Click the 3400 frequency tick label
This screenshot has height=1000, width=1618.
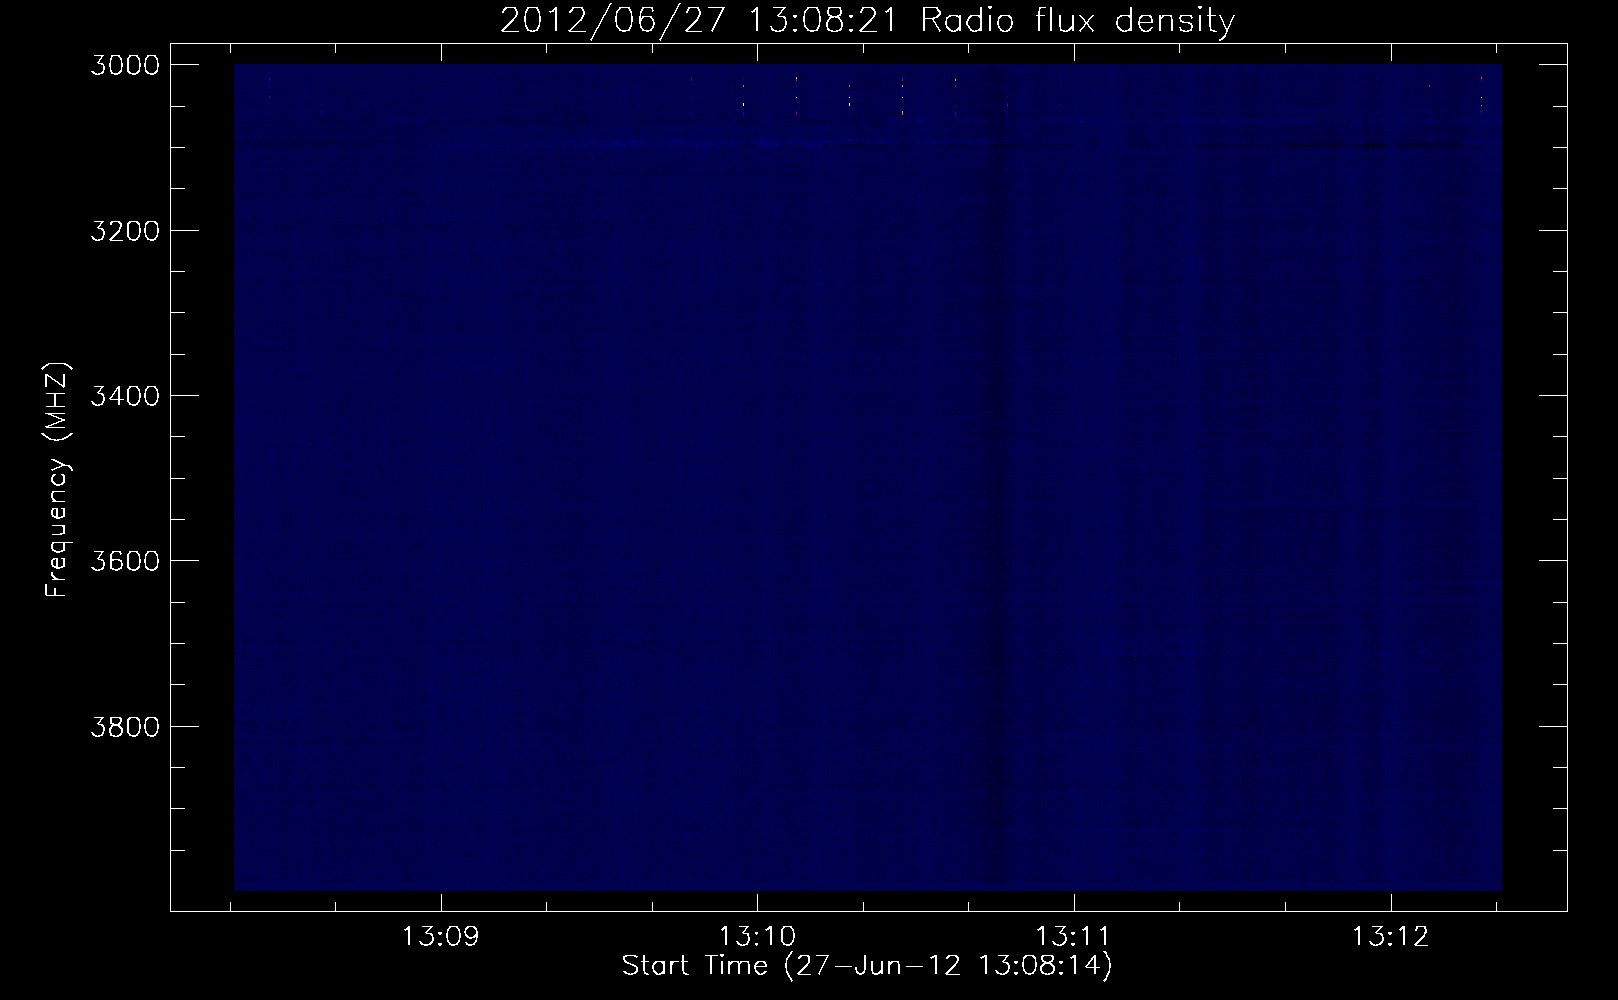coord(125,396)
